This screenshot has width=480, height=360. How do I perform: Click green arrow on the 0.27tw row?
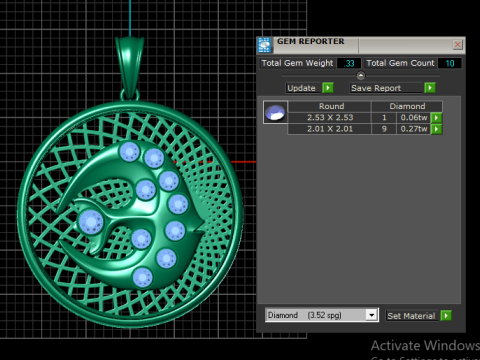point(436,129)
